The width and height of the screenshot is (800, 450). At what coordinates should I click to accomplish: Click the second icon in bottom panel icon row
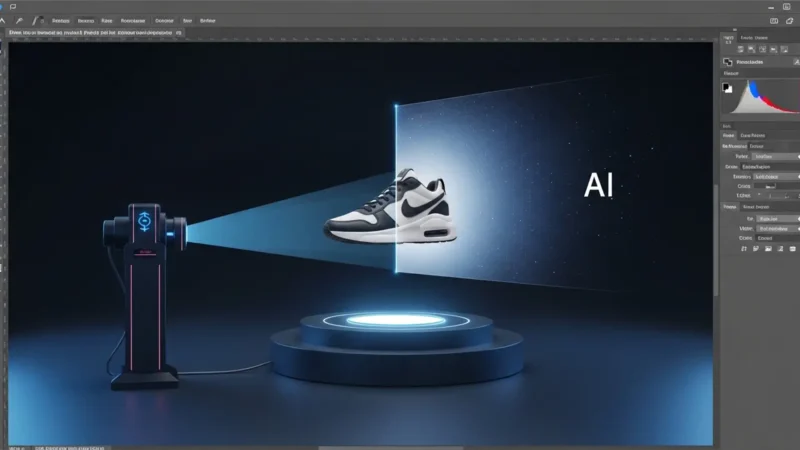tap(756, 248)
